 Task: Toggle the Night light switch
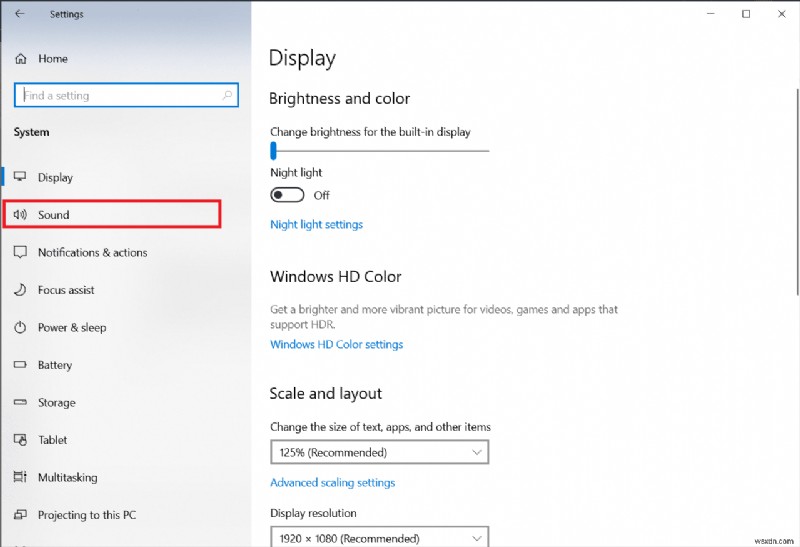pos(287,195)
